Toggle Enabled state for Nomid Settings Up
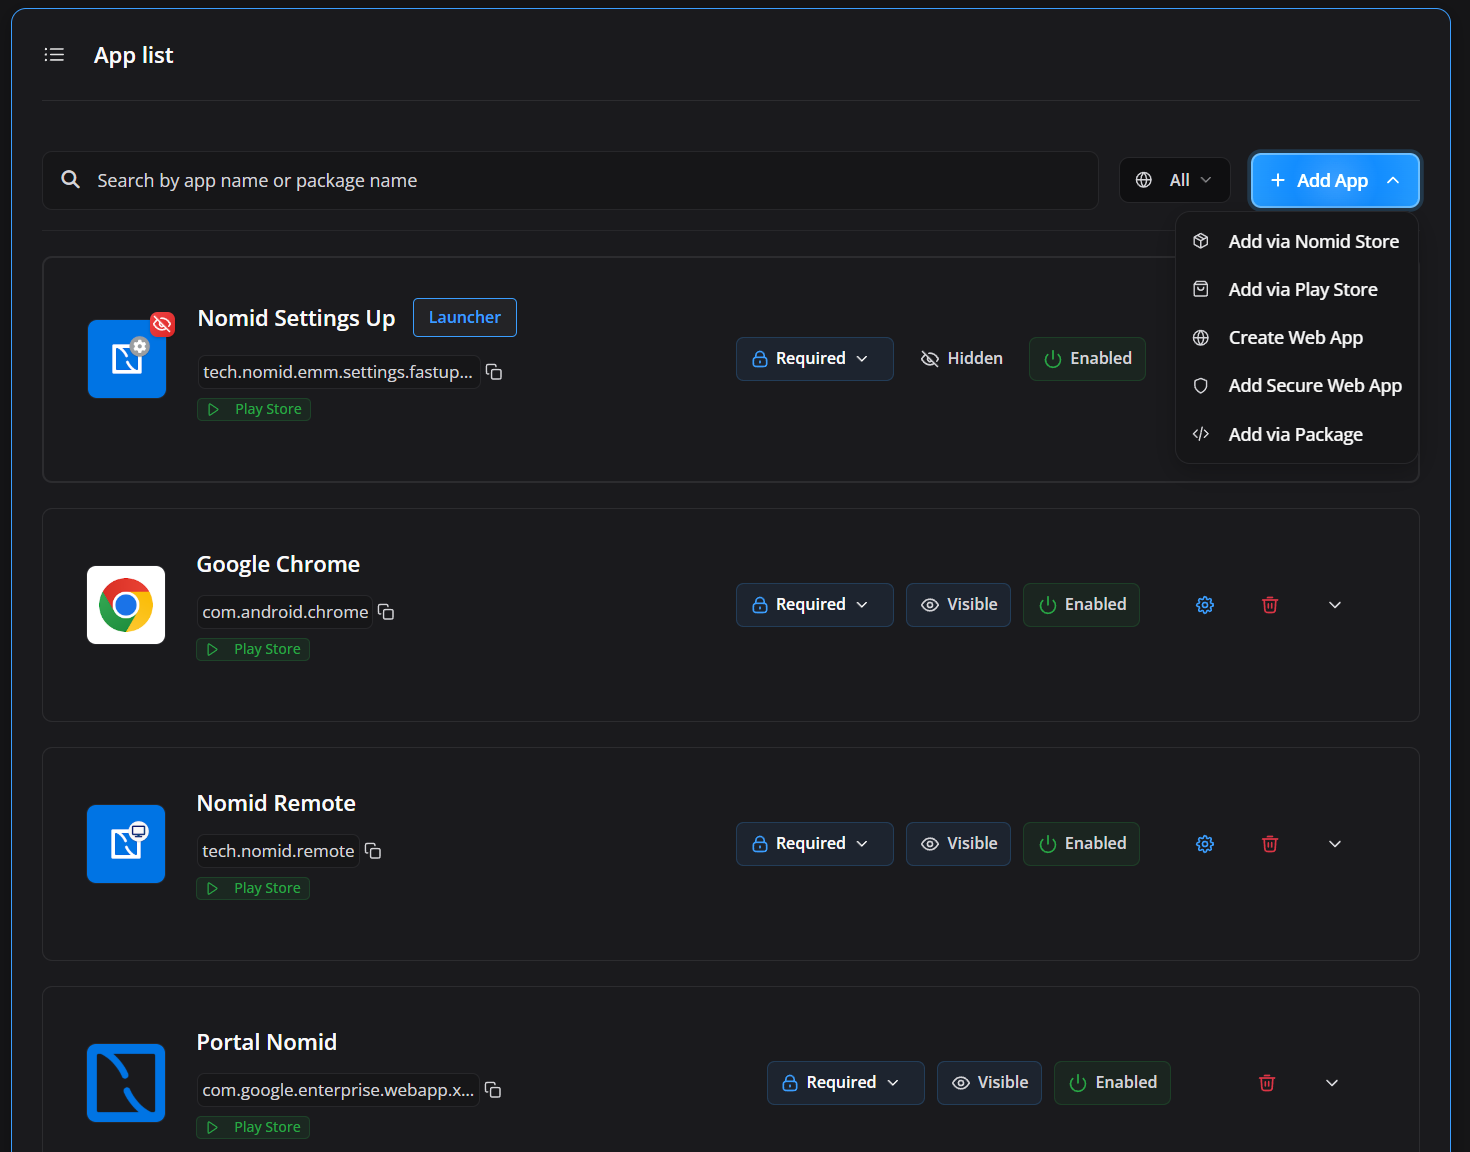Image resolution: width=1470 pixels, height=1152 pixels. tap(1088, 359)
